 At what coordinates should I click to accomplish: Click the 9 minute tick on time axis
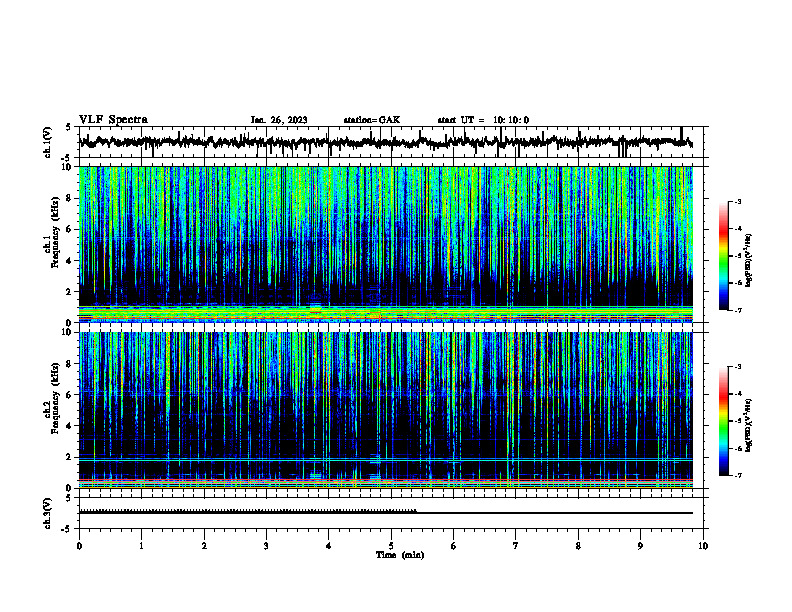[x=640, y=546]
